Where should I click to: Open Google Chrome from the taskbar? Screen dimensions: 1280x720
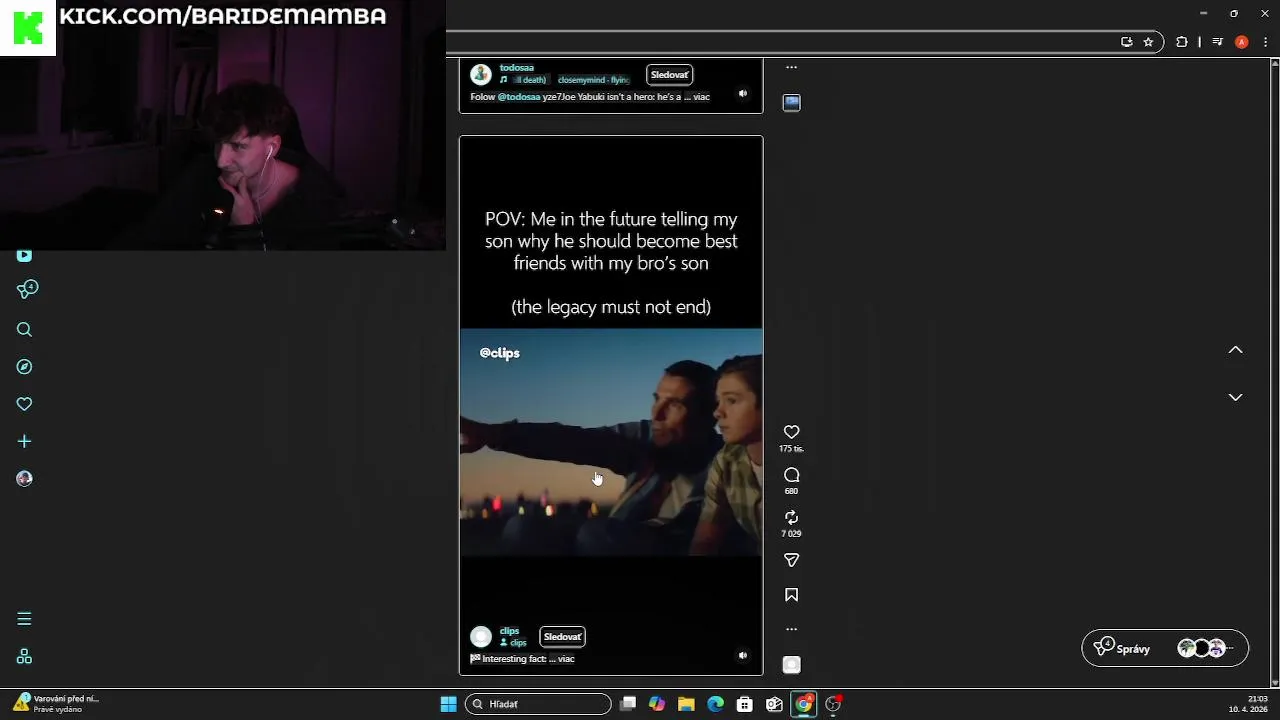pyautogui.click(x=803, y=704)
